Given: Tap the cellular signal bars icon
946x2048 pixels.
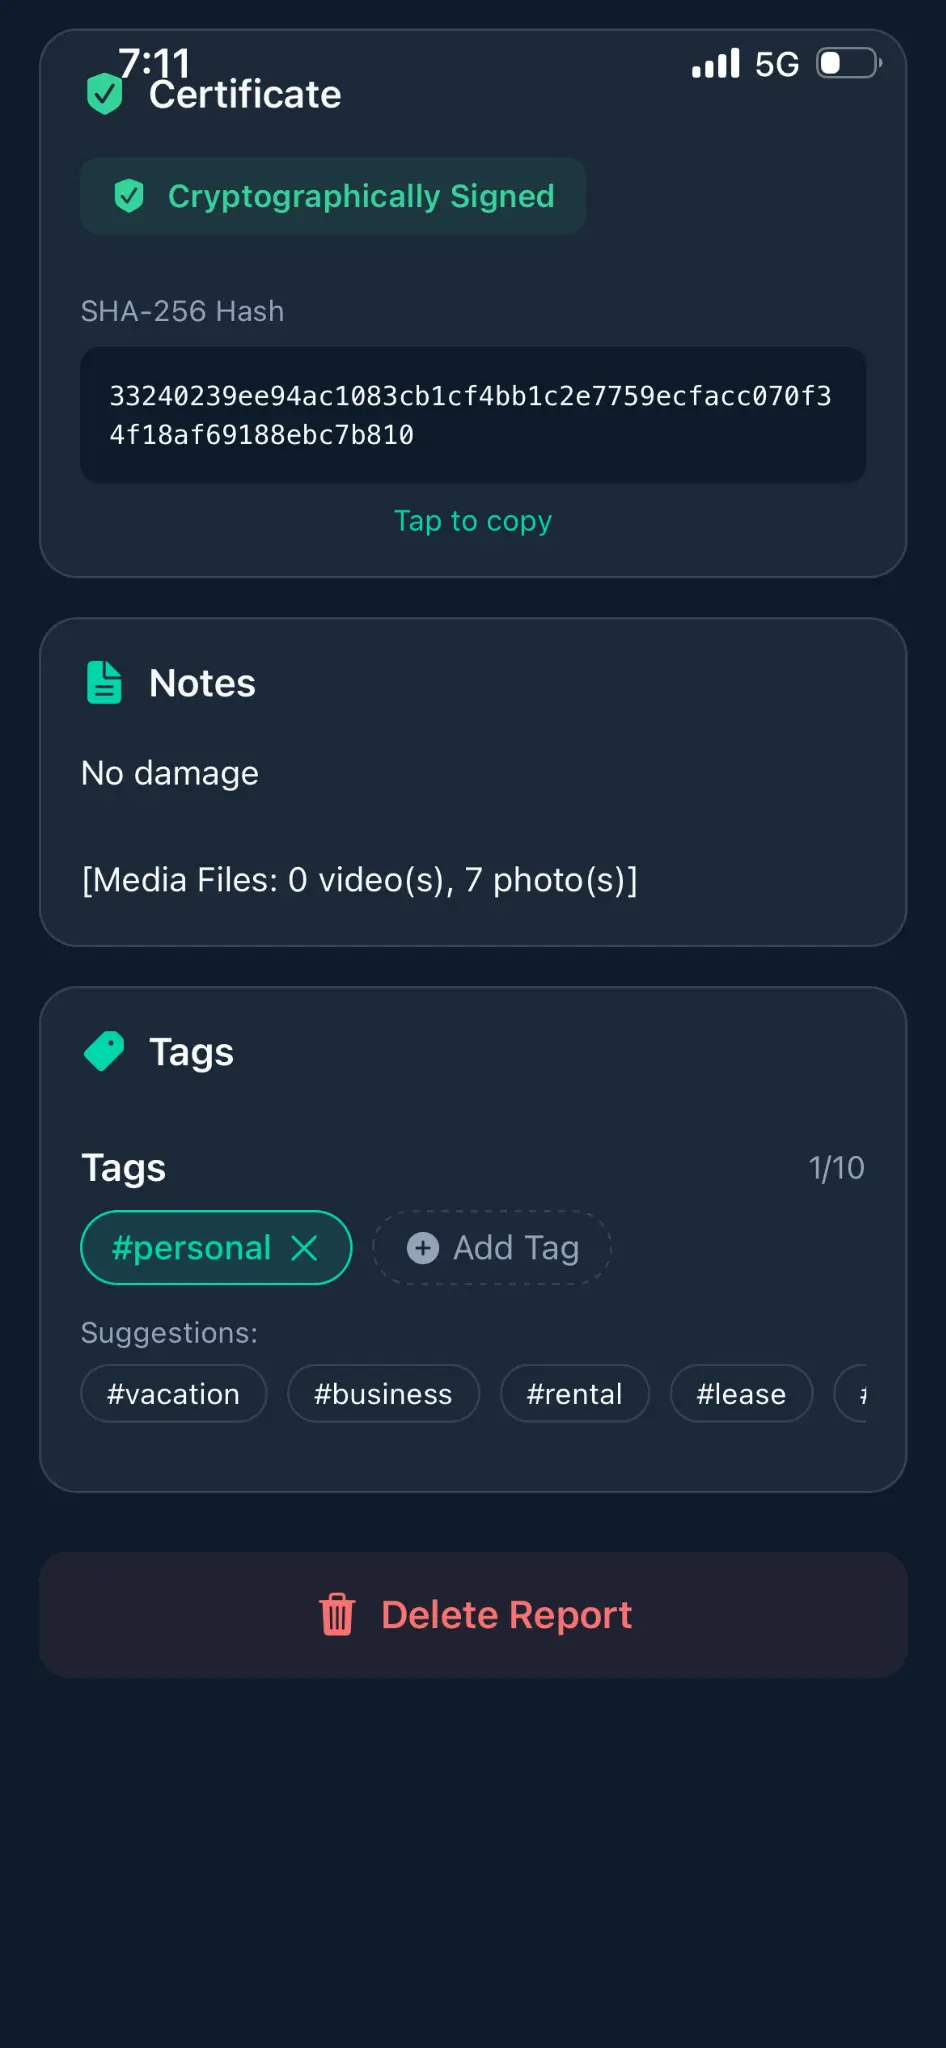Looking at the screenshot, I should 716,64.
